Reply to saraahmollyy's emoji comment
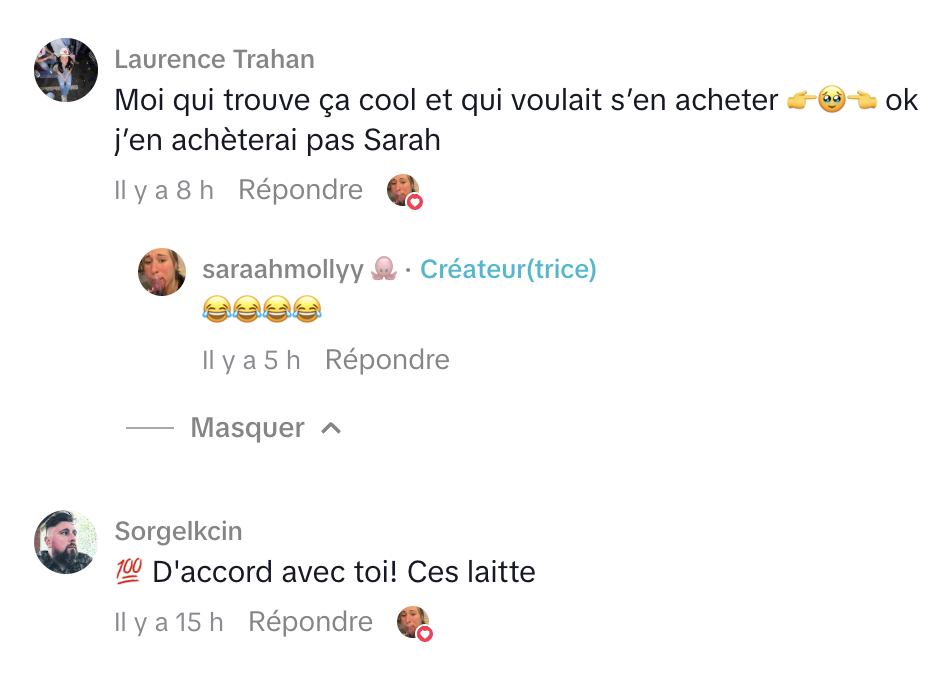The width and height of the screenshot is (944, 680). click(387, 360)
